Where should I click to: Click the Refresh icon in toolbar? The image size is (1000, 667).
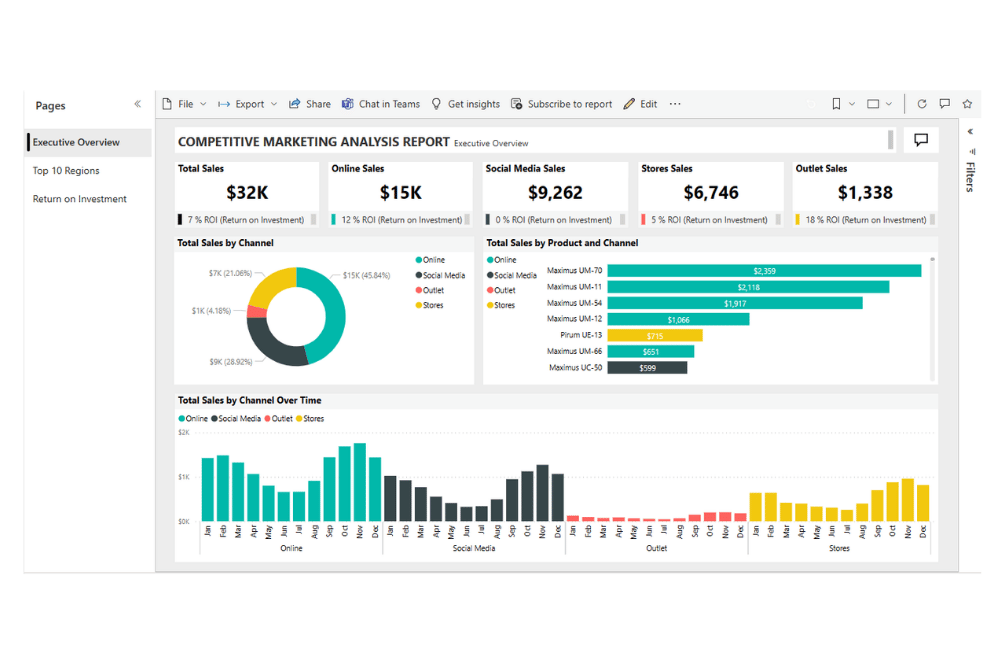pos(921,104)
